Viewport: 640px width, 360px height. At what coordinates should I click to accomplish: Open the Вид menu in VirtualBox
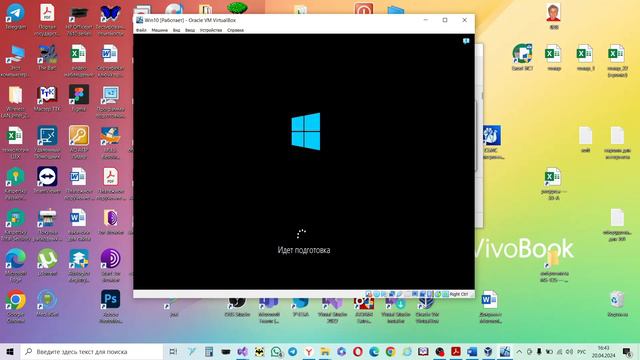point(176,30)
